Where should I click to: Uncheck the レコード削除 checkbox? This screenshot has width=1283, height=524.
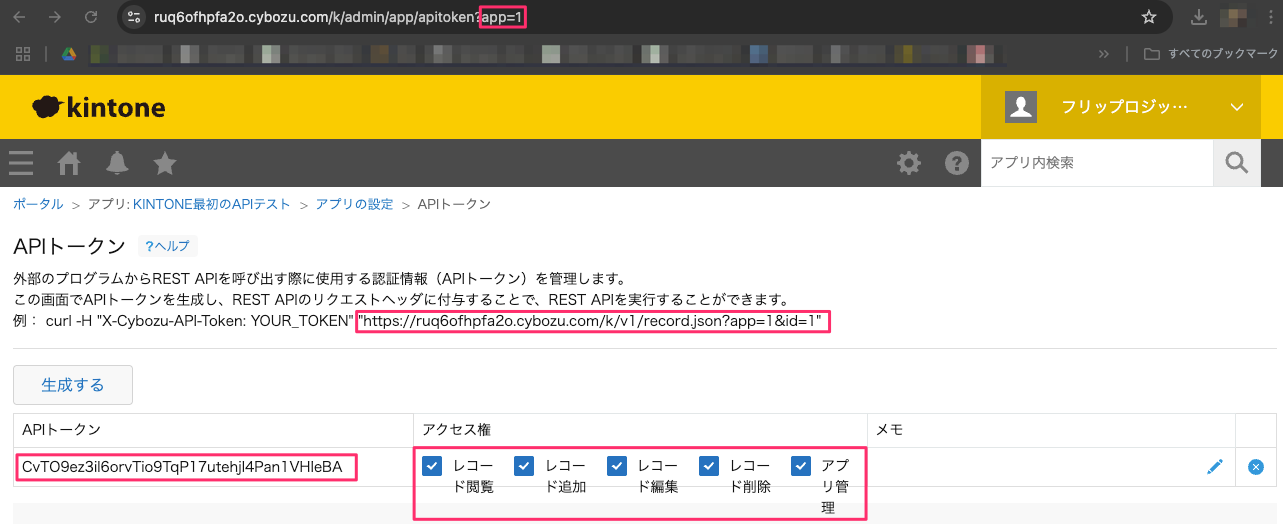[x=709, y=466]
